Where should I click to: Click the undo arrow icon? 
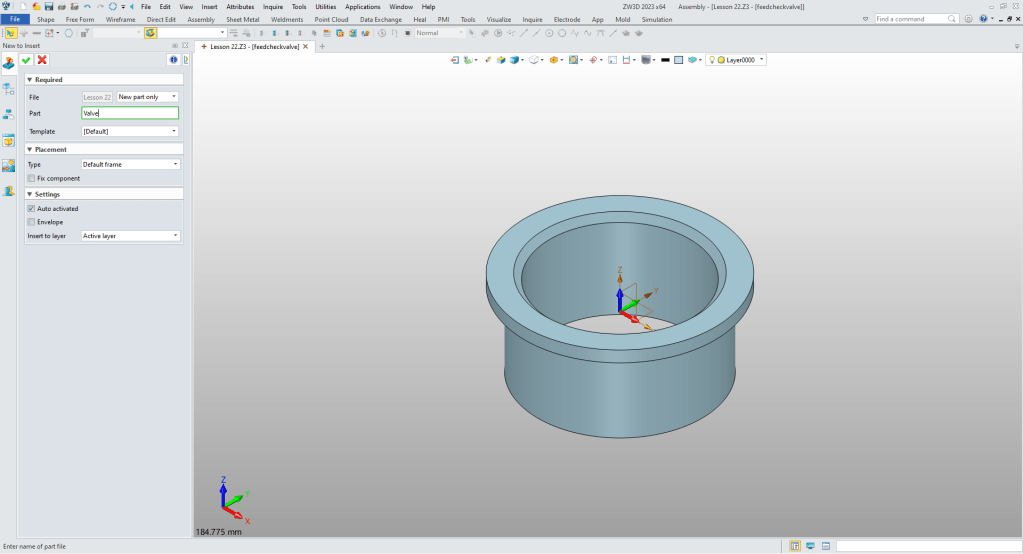tap(87, 7)
